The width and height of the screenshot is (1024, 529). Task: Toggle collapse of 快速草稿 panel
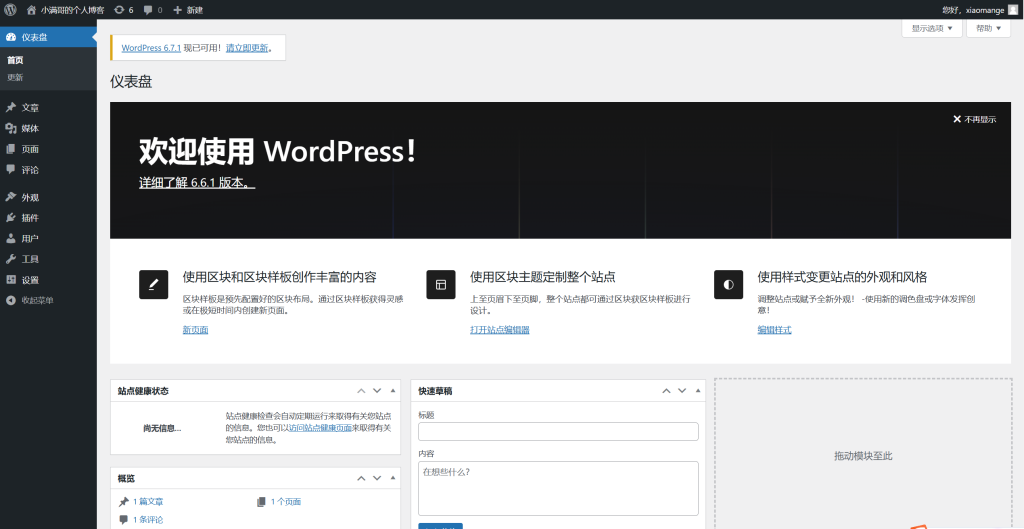tap(697, 391)
